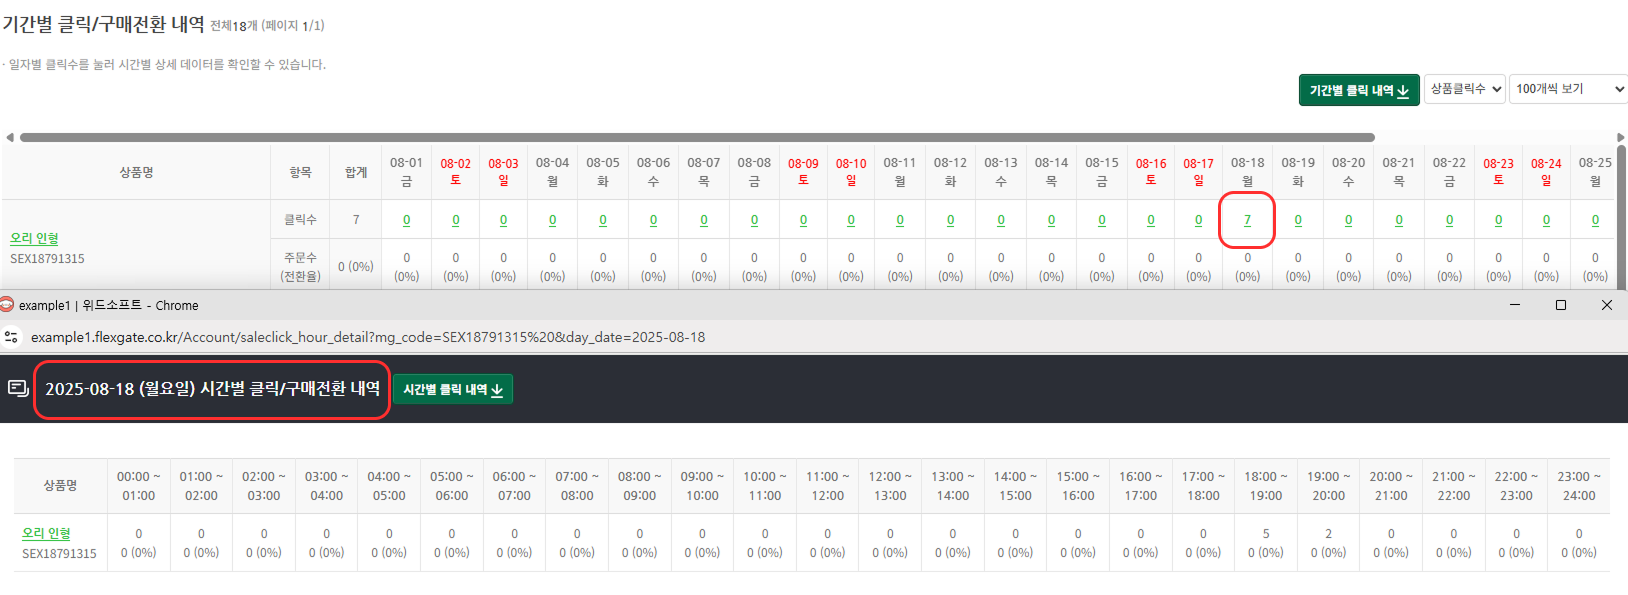Click product code SEX18791315 in upper table

tap(47, 258)
